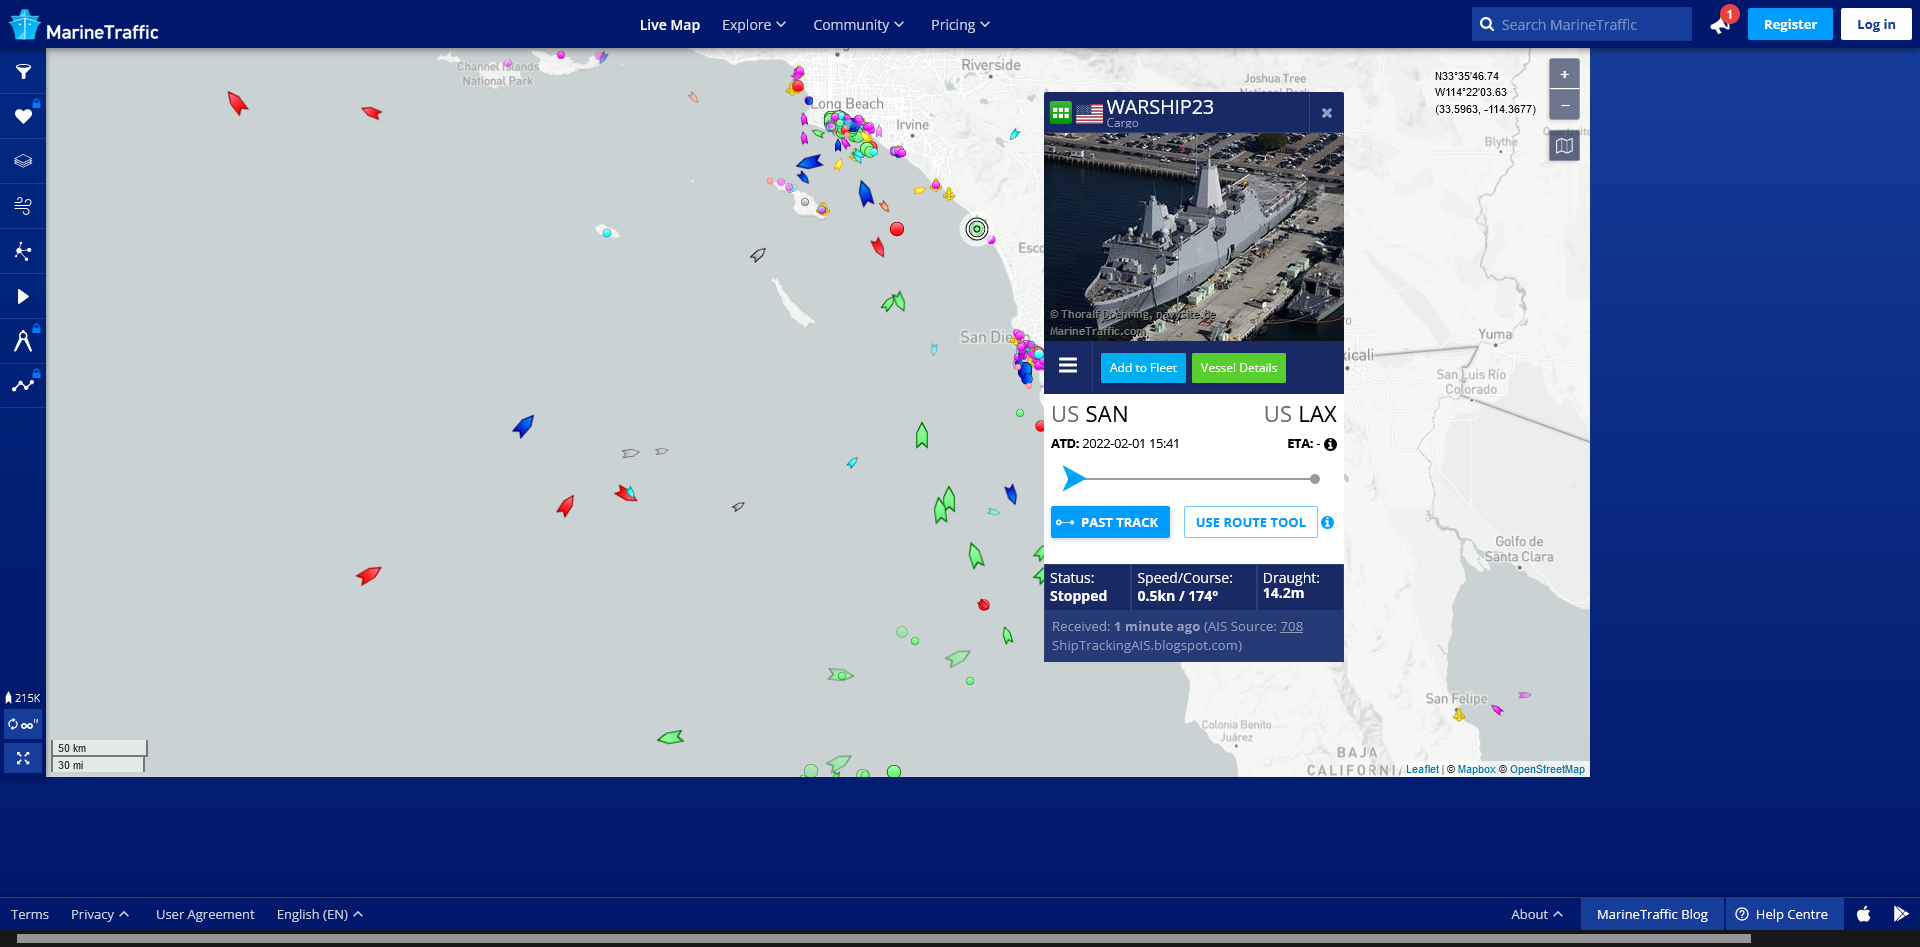The height and width of the screenshot is (947, 1920).
Task: Add WARSHIP23 to Fleet
Action: 1143,368
